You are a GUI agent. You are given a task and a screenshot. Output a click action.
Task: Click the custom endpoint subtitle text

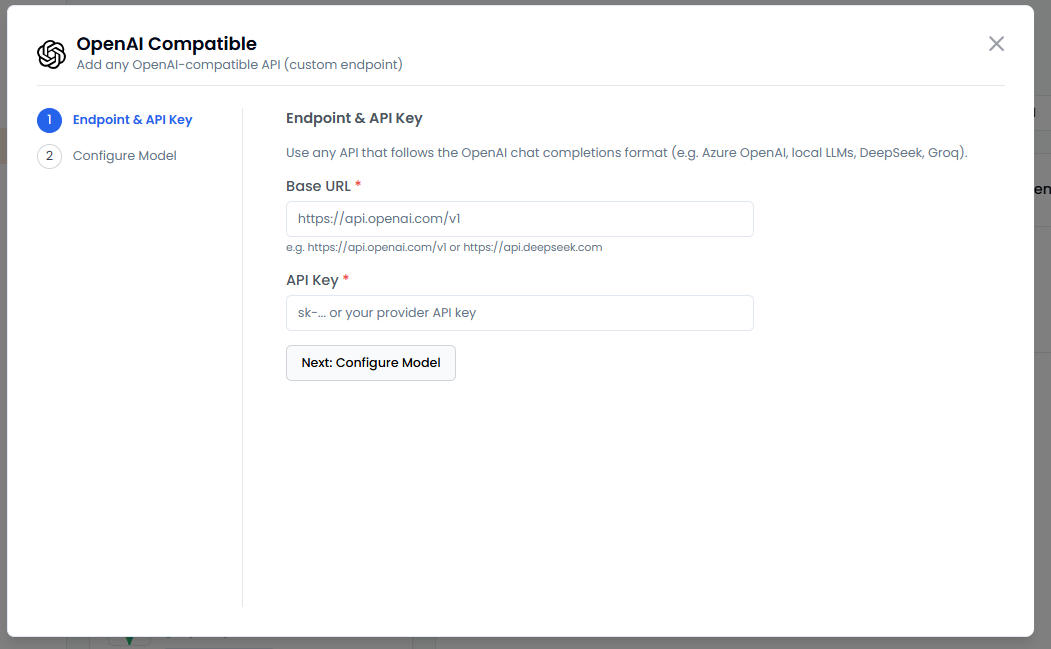(x=239, y=65)
